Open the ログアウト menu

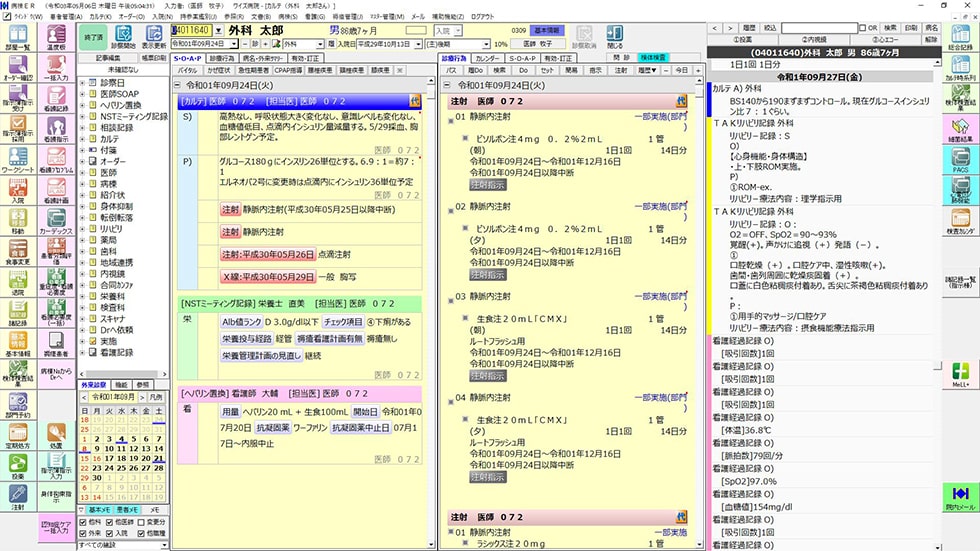(x=482, y=17)
